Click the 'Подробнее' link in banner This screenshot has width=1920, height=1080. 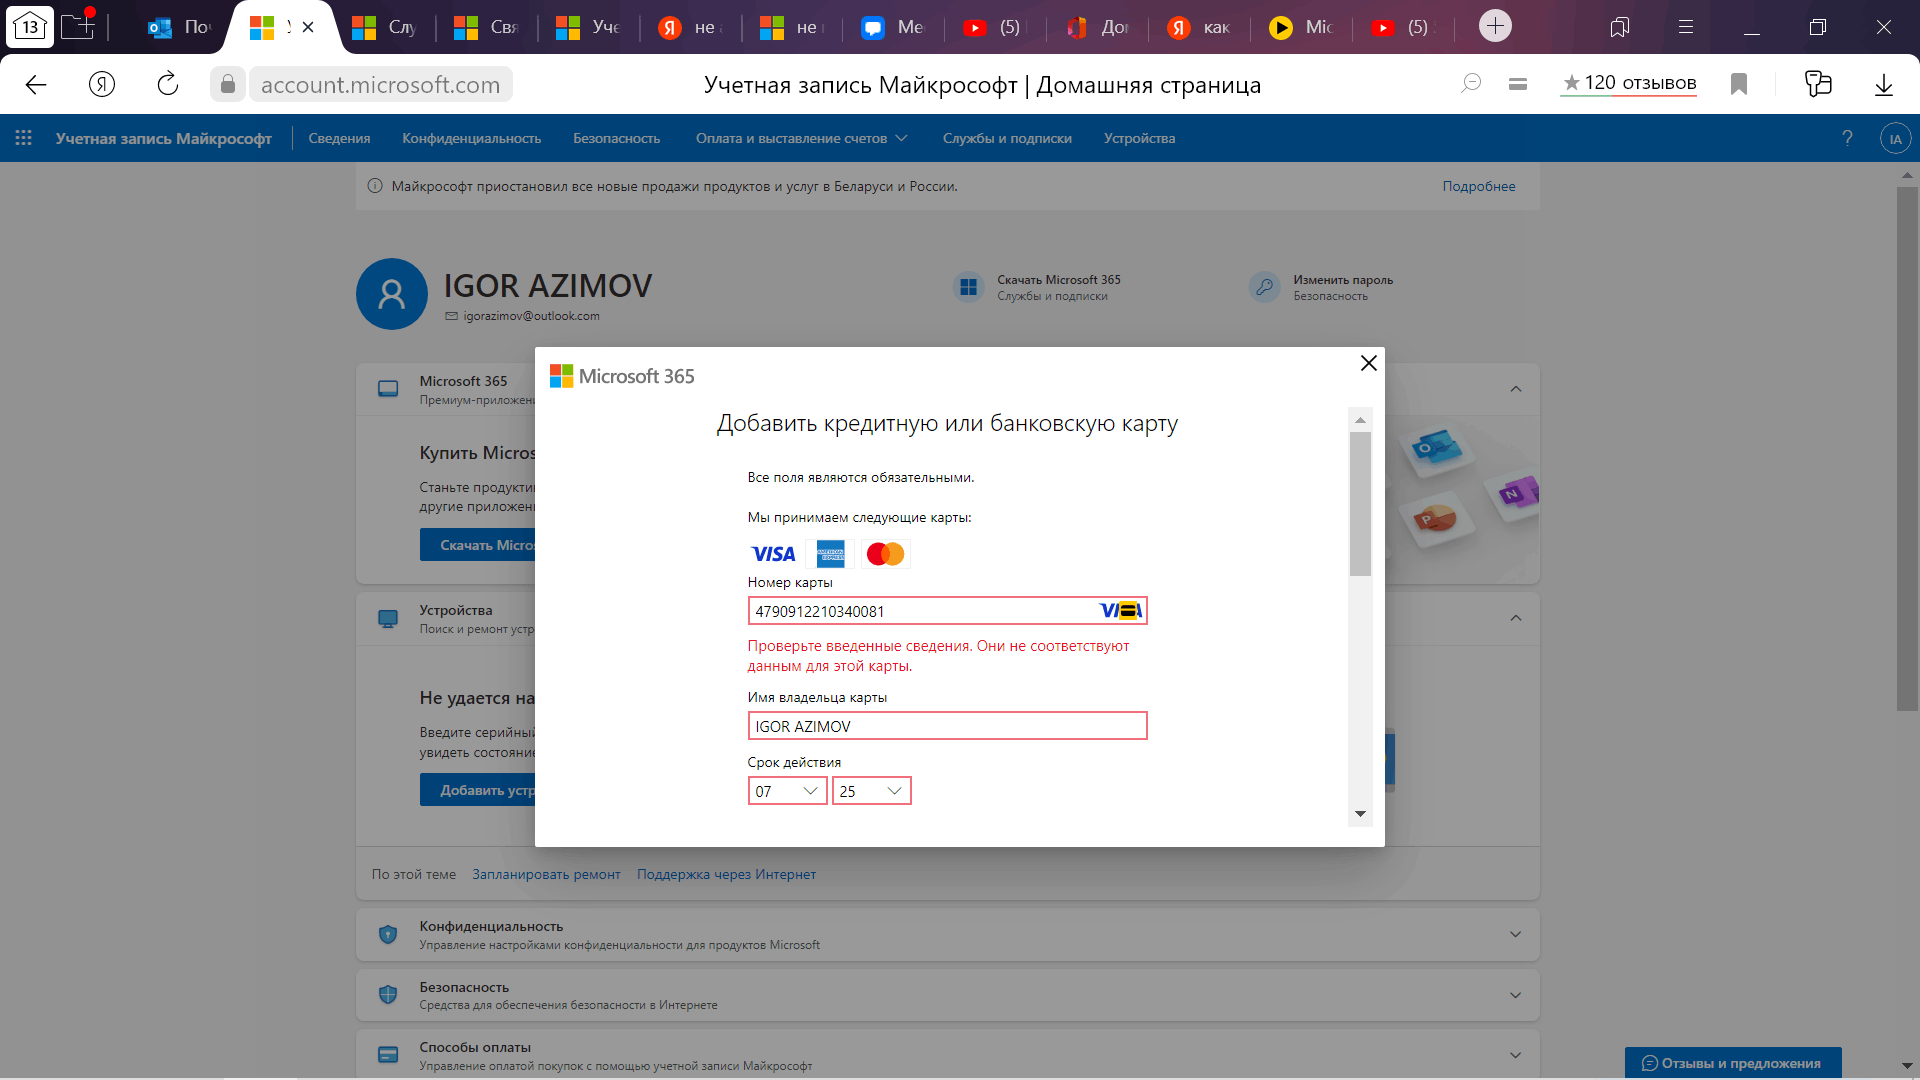(1478, 186)
